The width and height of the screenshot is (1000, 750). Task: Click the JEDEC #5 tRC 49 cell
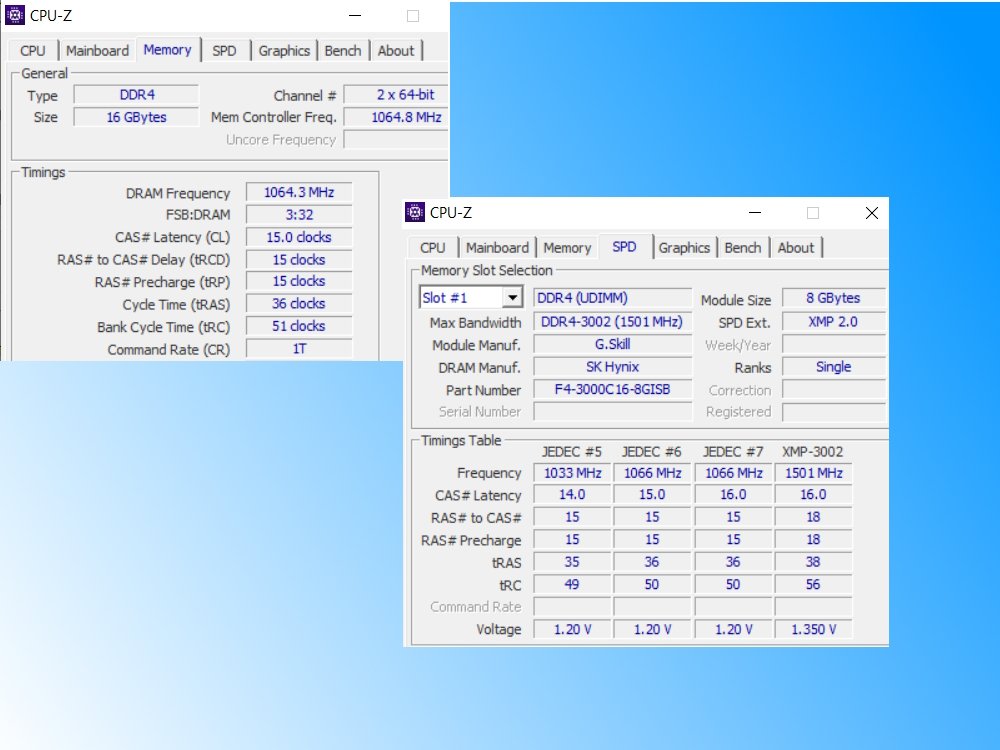572,585
